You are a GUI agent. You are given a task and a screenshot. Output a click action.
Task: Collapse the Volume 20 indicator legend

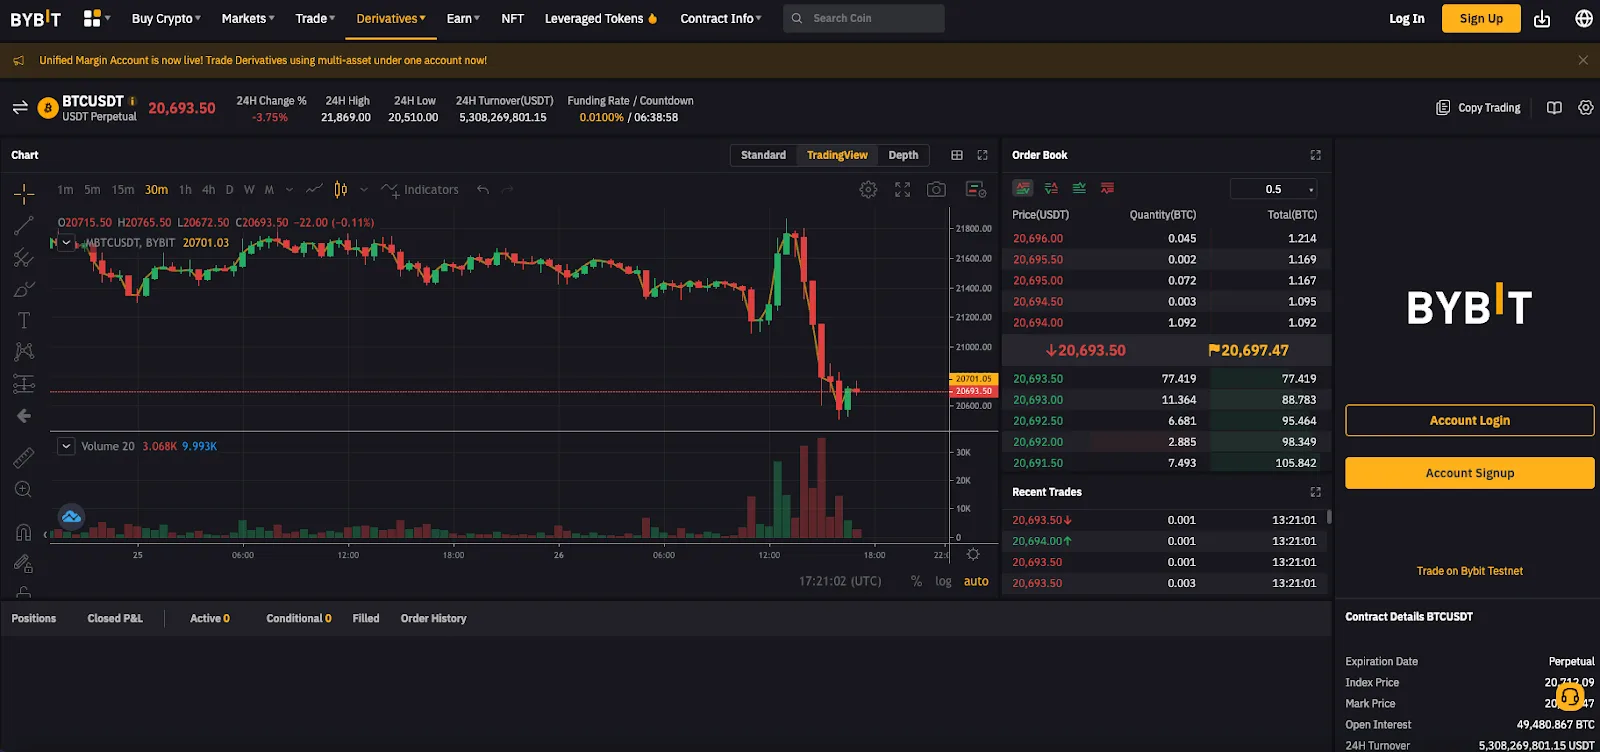(66, 446)
